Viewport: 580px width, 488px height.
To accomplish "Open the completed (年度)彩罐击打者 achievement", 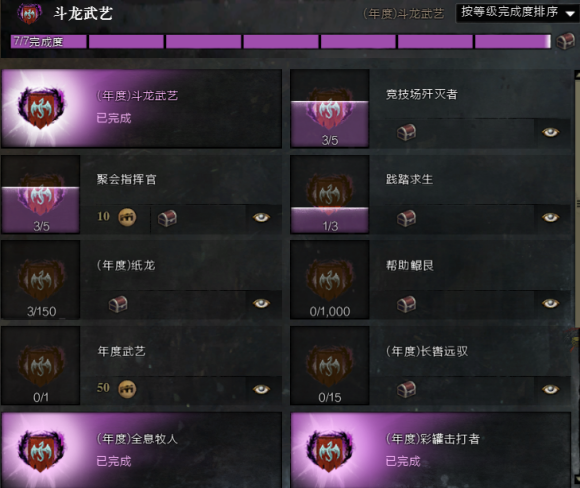I will 431,450.
